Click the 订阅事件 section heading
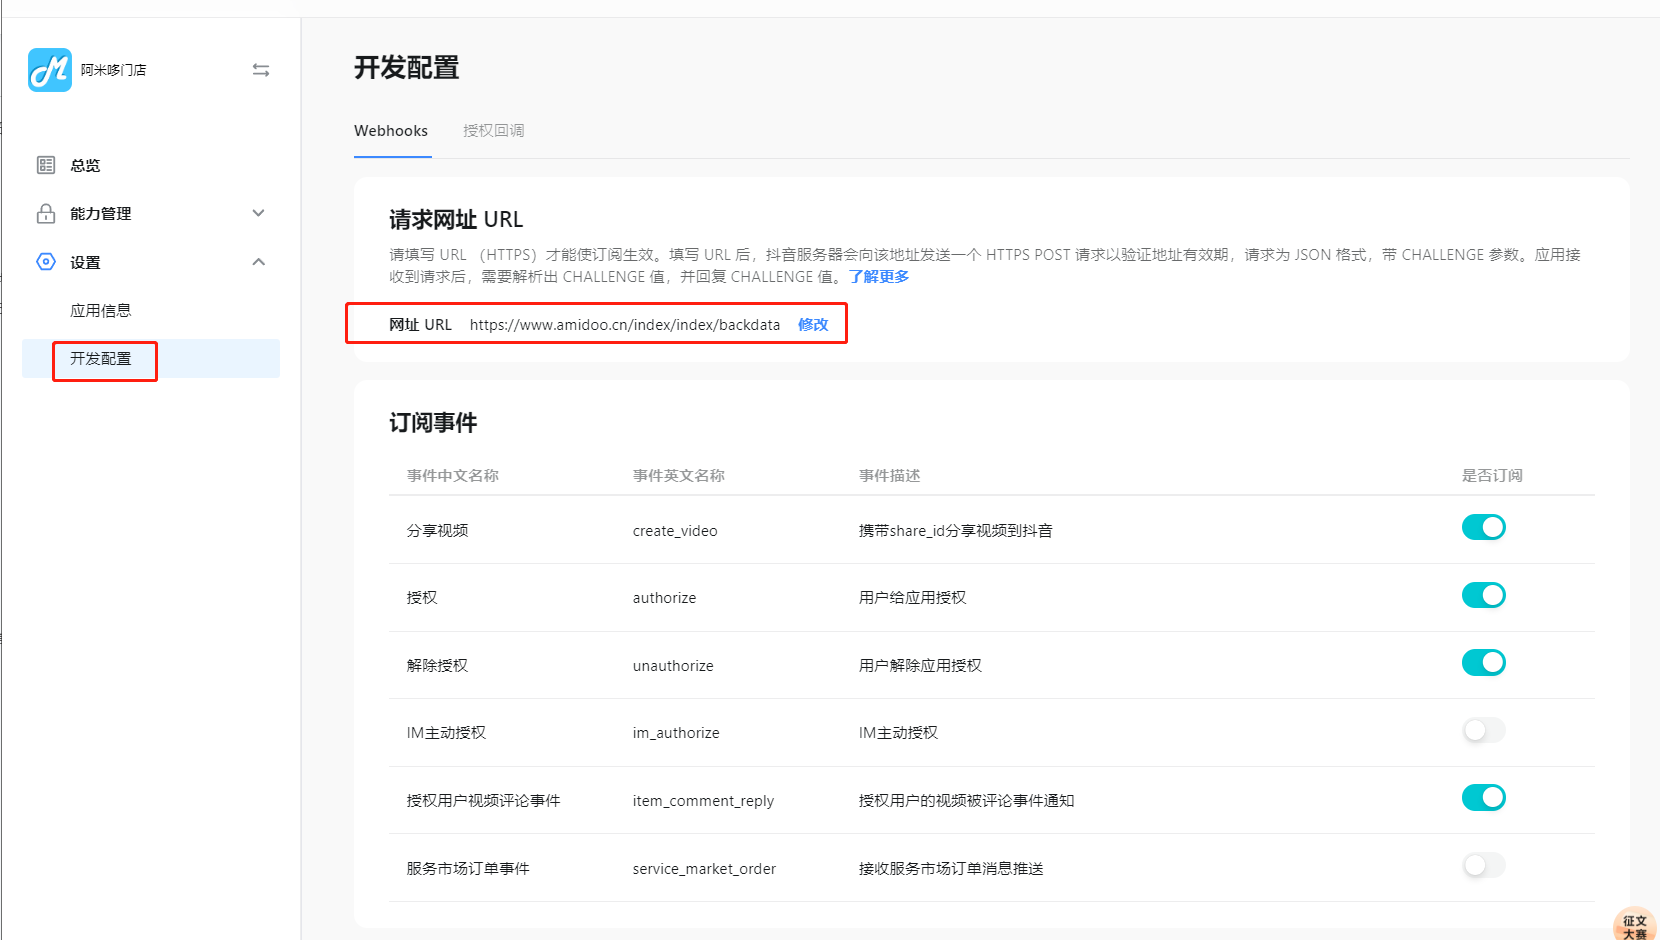The image size is (1660, 940). 433,423
